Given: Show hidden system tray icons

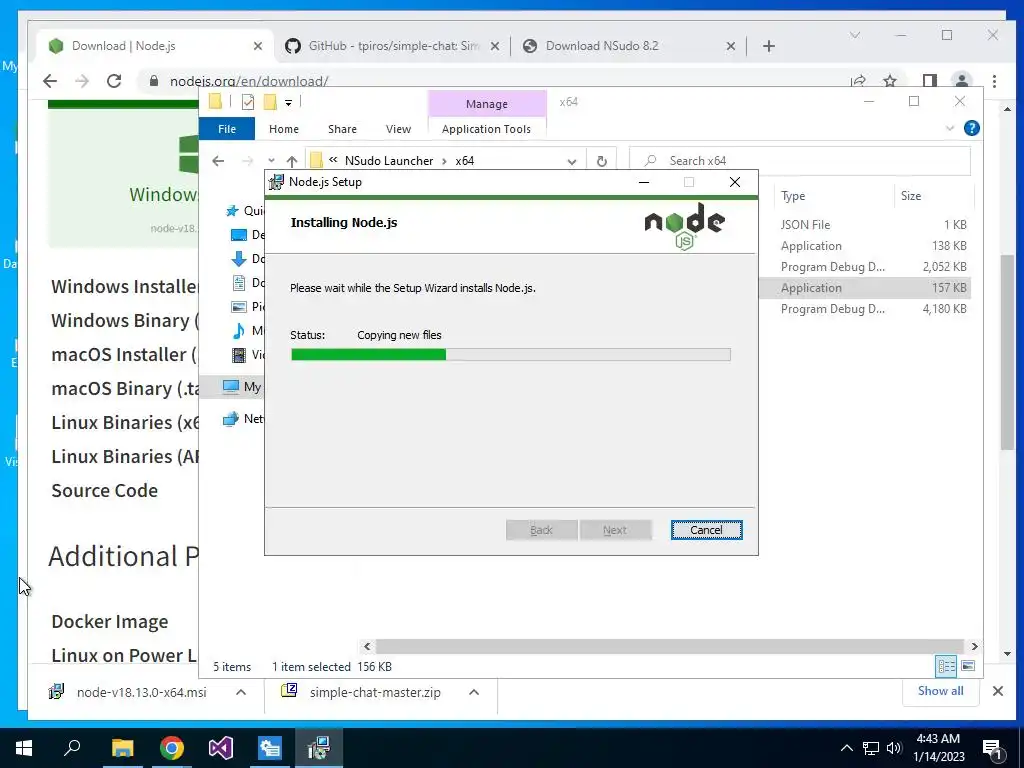Looking at the screenshot, I should (x=846, y=748).
